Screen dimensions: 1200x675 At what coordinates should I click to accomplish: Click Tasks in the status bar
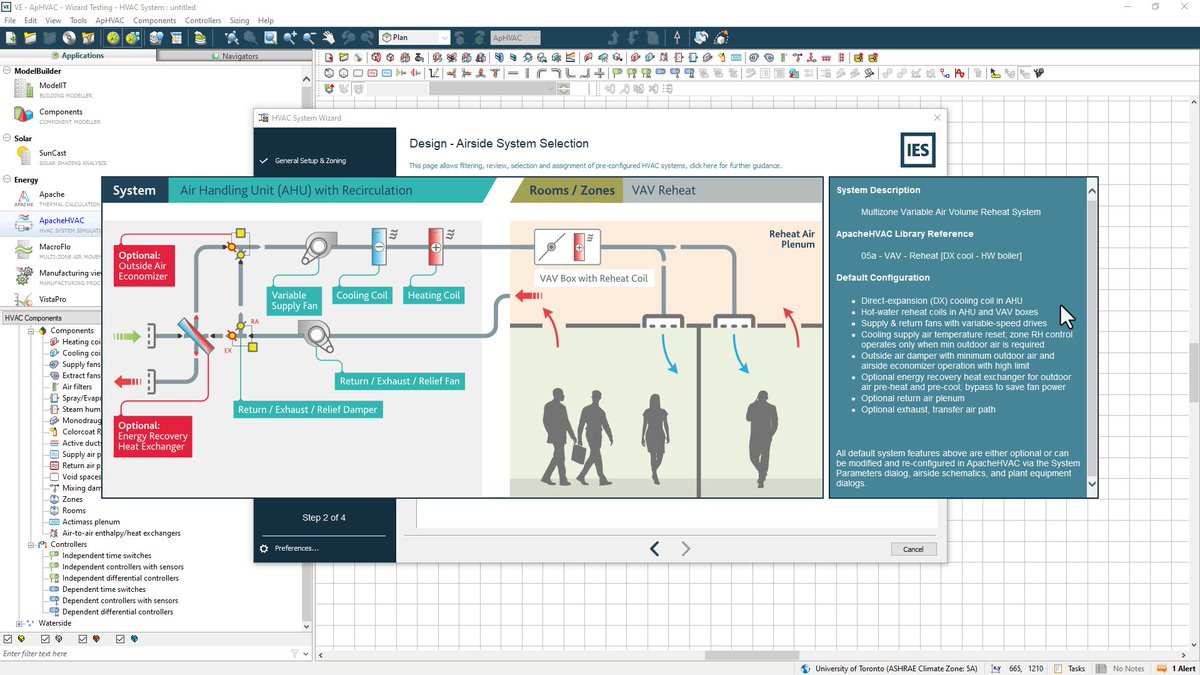(1069, 668)
